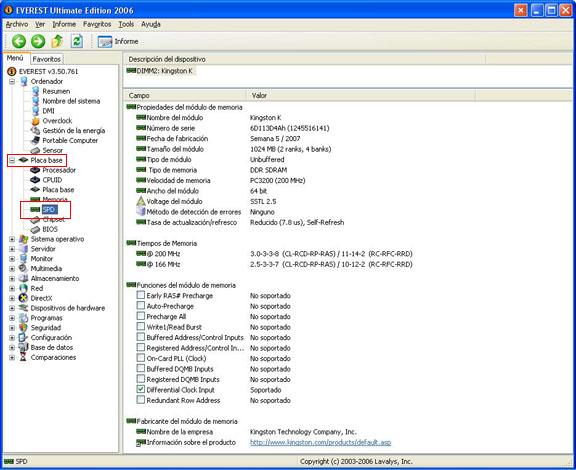Viewport: 576px width, 470px height.
Task: Select Portable Computer entry
Action: point(70,140)
